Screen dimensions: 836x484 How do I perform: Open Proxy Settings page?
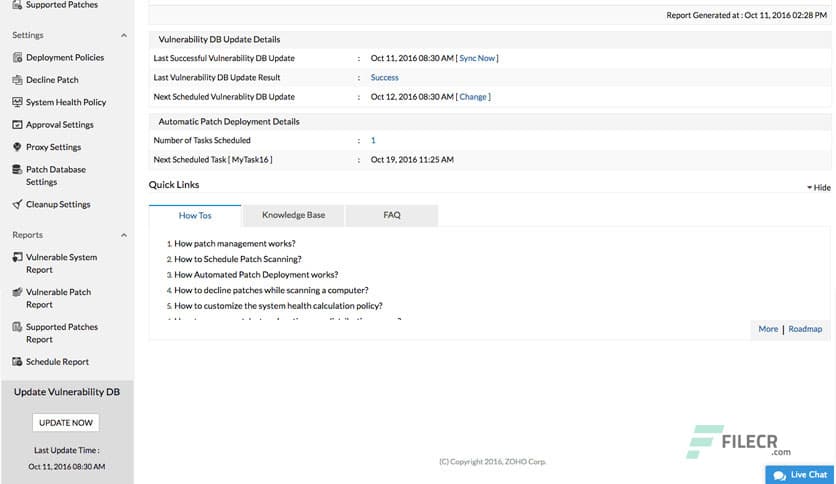(53, 147)
